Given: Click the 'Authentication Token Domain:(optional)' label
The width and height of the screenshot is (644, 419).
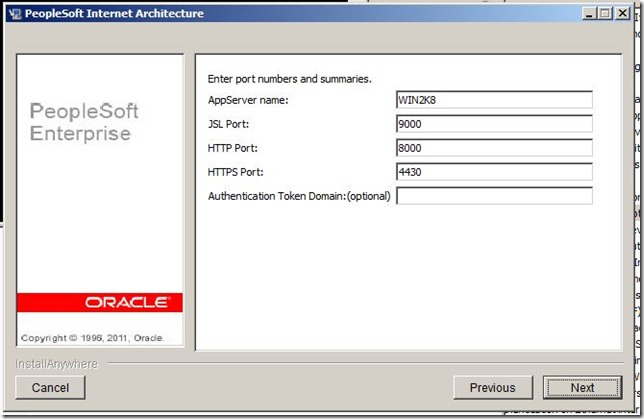Looking at the screenshot, I should pyautogui.click(x=299, y=196).
